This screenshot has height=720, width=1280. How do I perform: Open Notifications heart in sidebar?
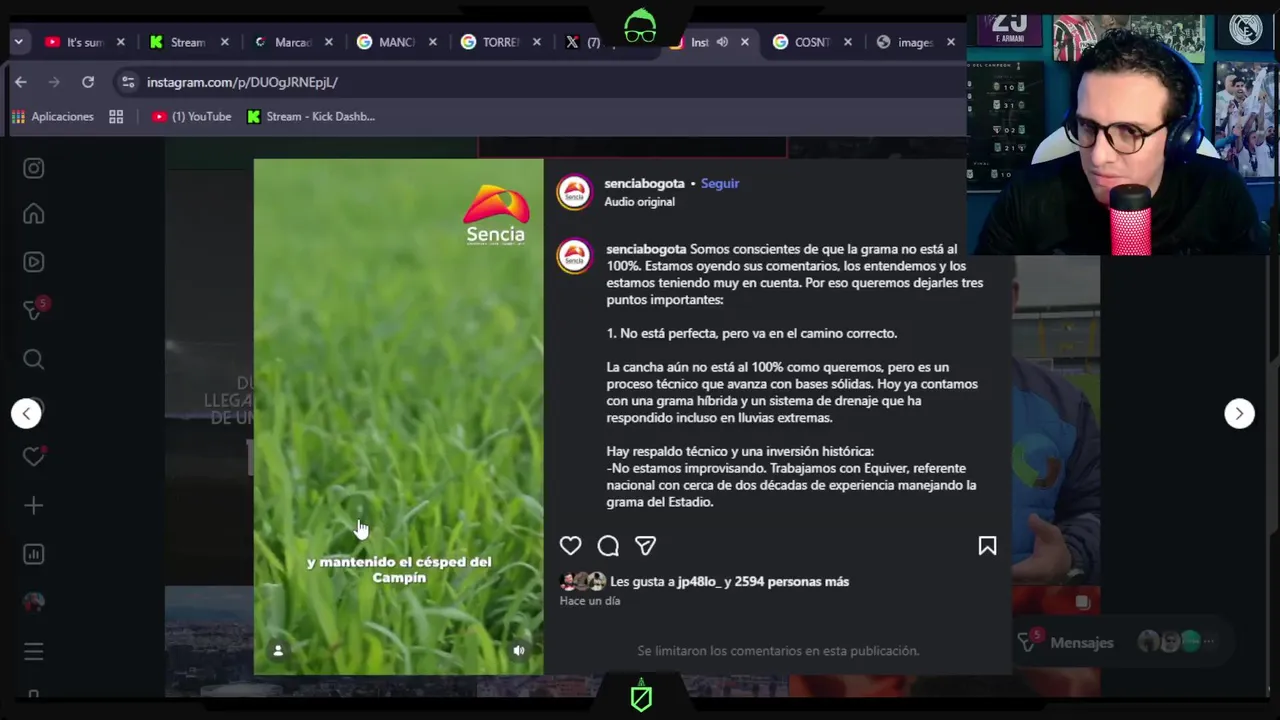[33, 456]
